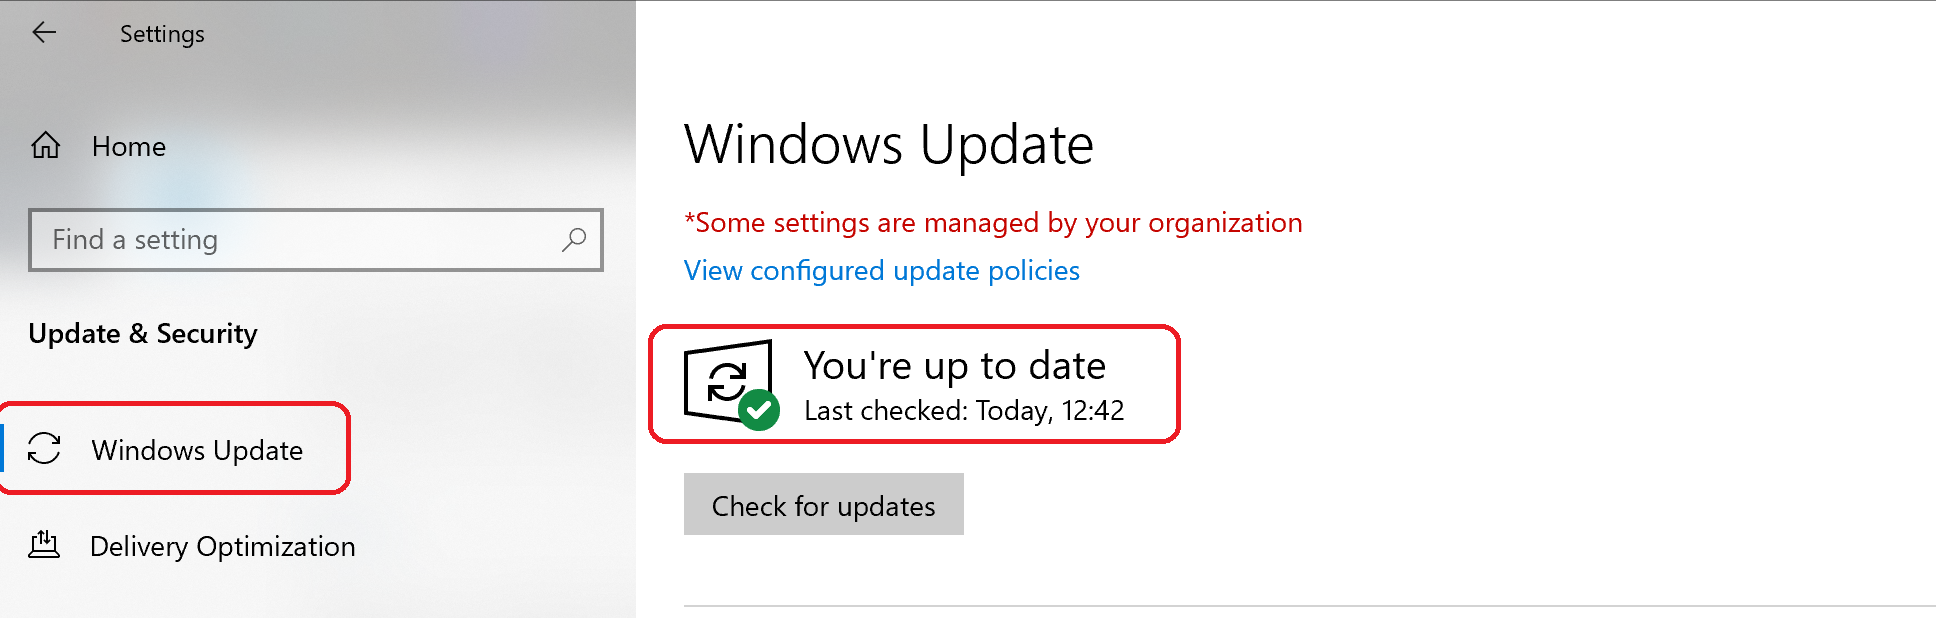Click the Update & Security category heading
This screenshot has height=618, width=1936.
(x=143, y=334)
